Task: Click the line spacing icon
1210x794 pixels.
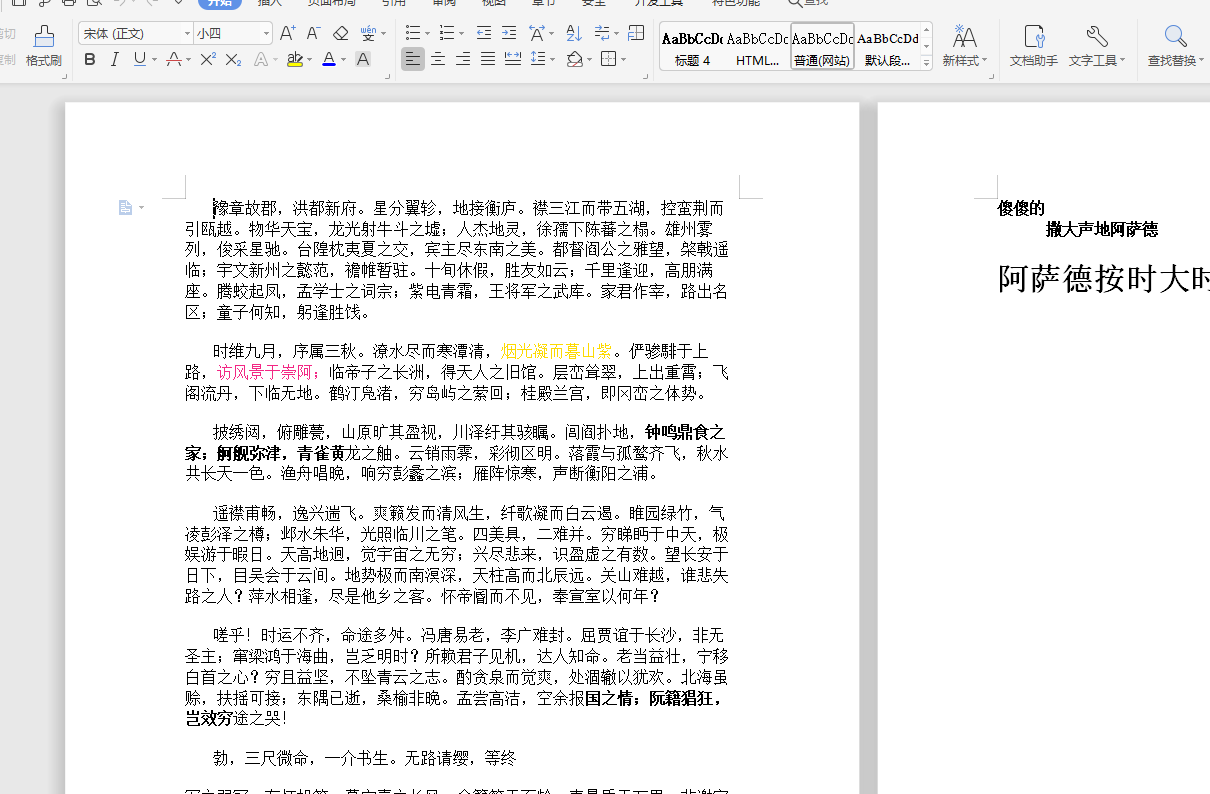Action: point(538,60)
